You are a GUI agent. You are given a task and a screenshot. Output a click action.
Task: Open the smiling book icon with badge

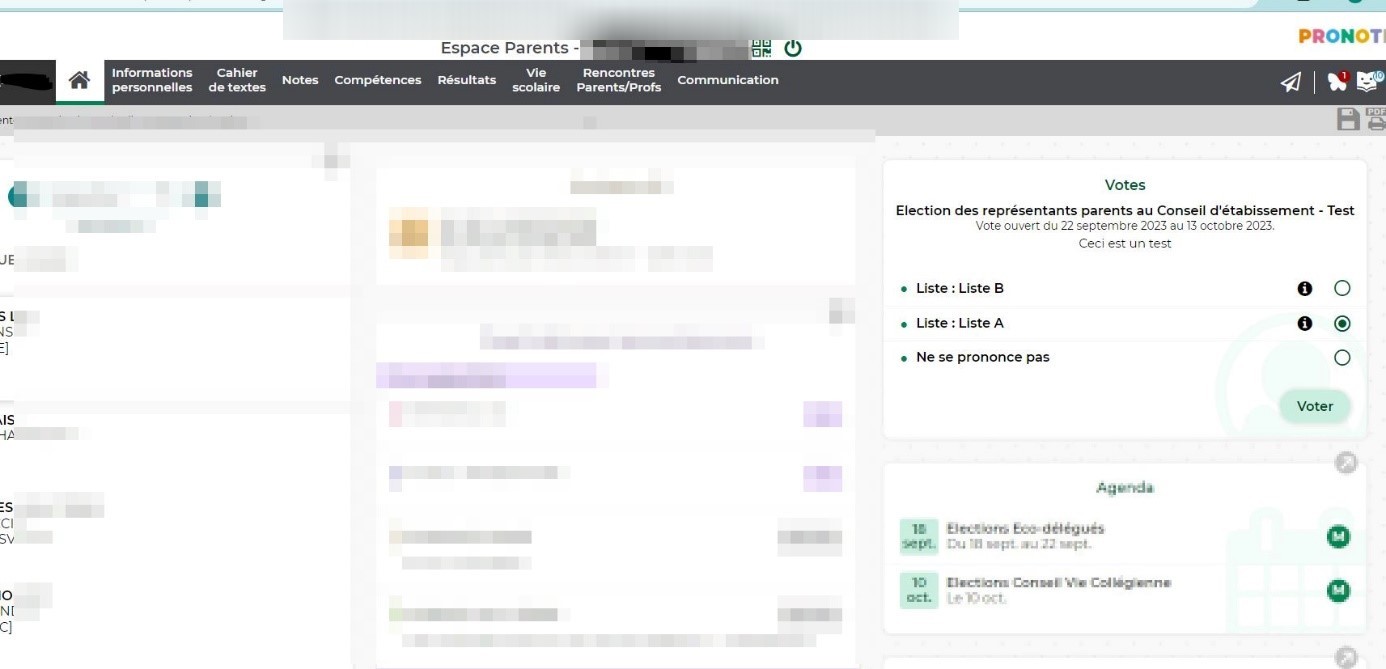coord(1369,81)
